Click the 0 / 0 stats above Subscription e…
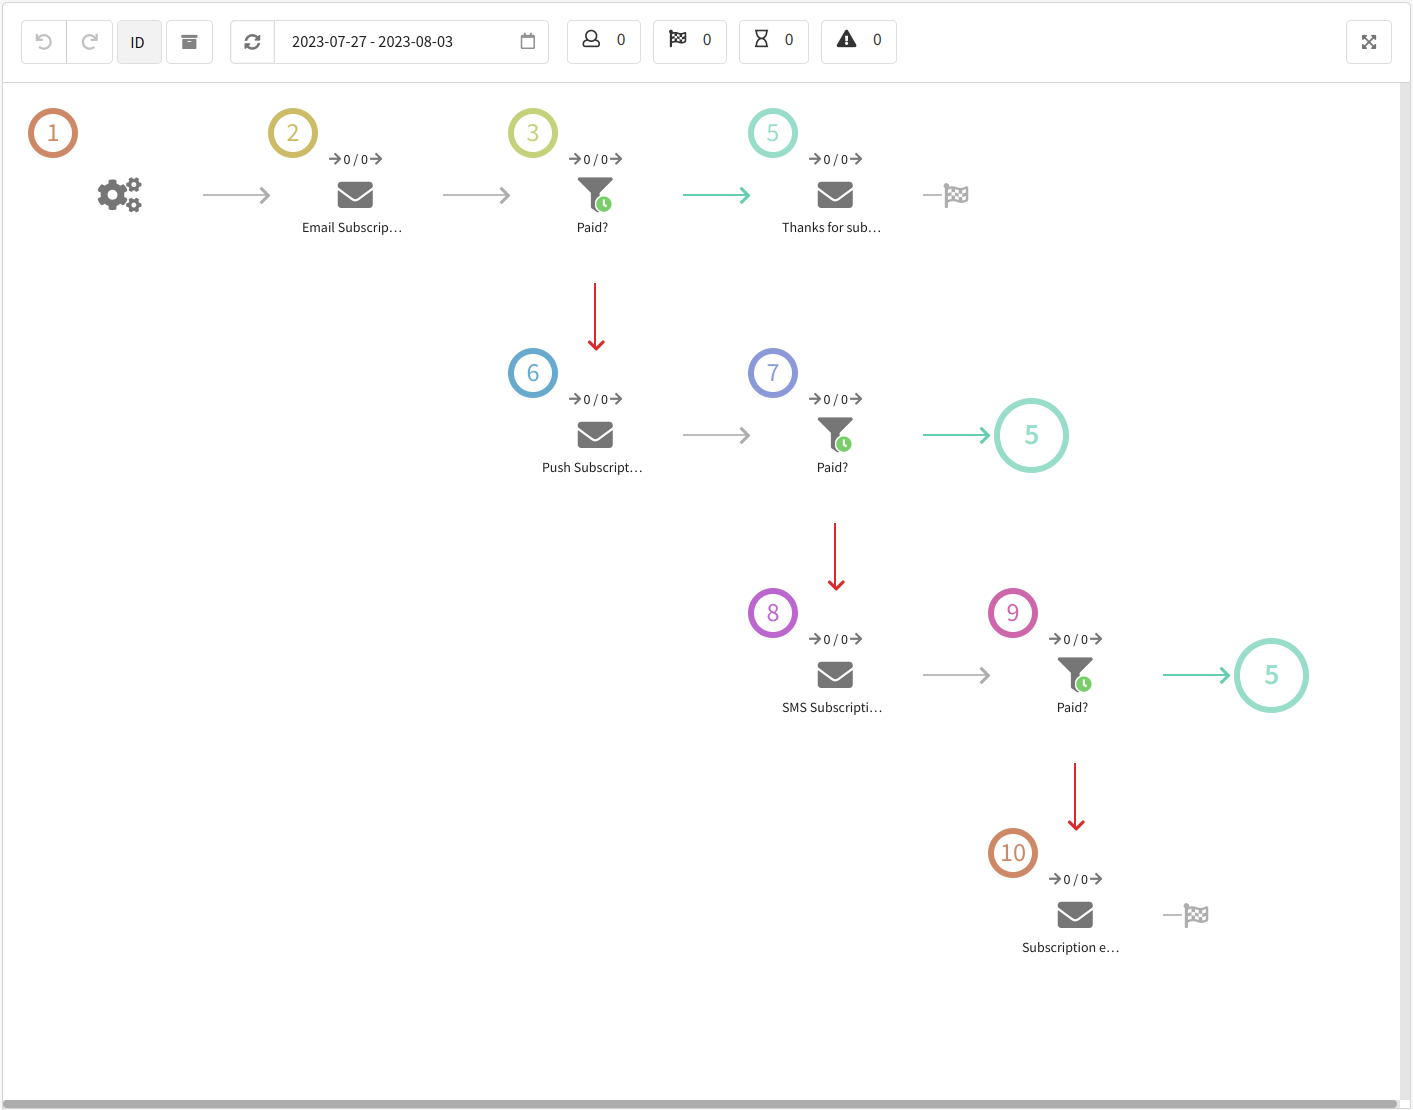 (1076, 879)
